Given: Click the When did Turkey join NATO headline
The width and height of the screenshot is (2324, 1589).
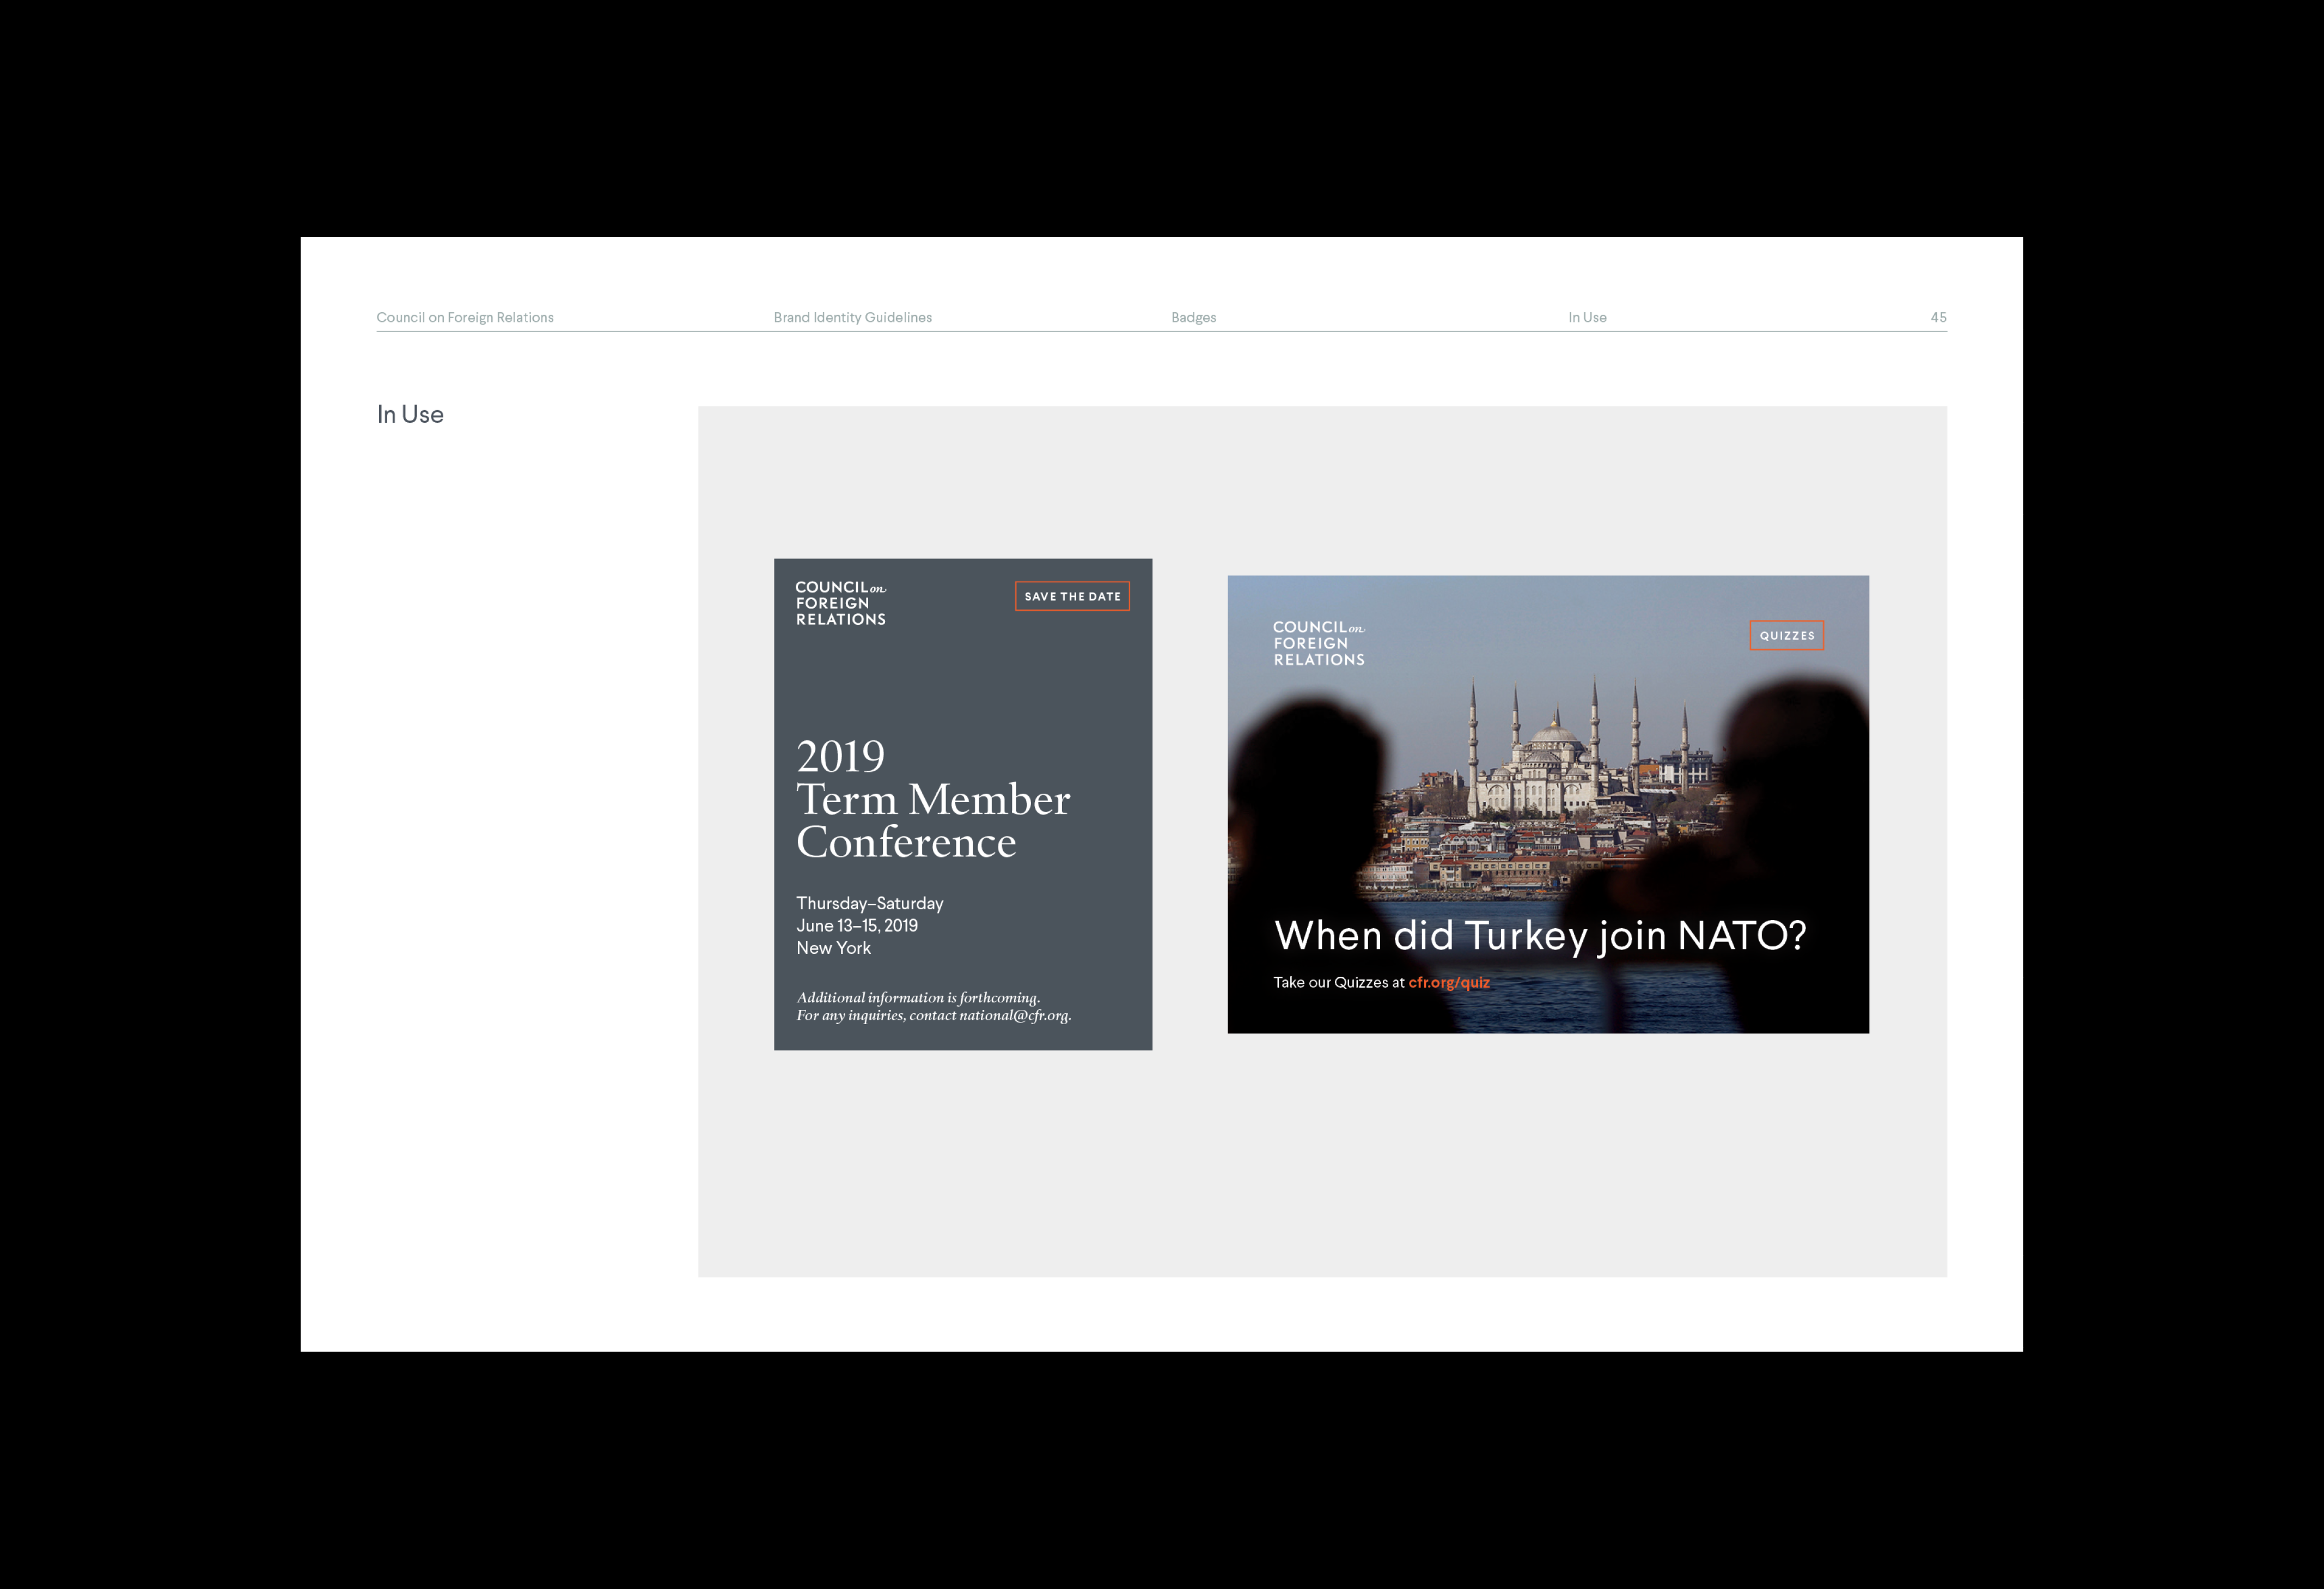Looking at the screenshot, I should [1539, 935].
